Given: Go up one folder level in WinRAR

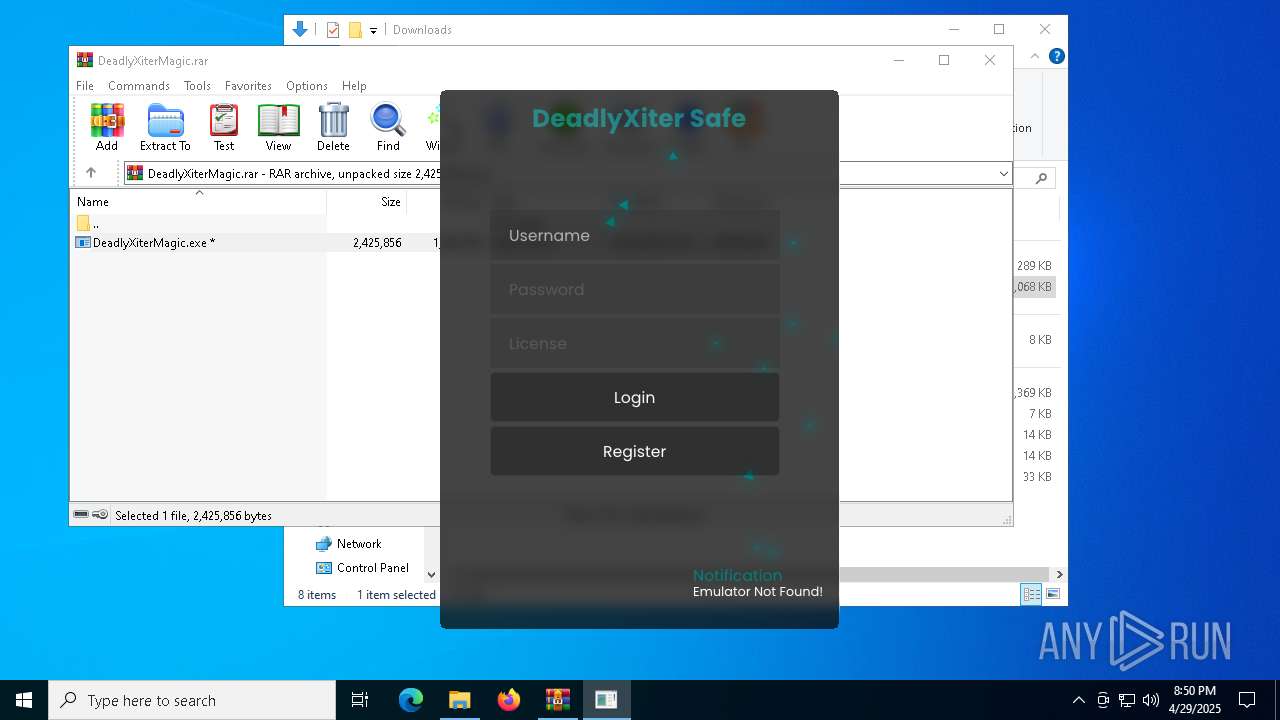Looking at the screenshot, I should pos(90,173).
